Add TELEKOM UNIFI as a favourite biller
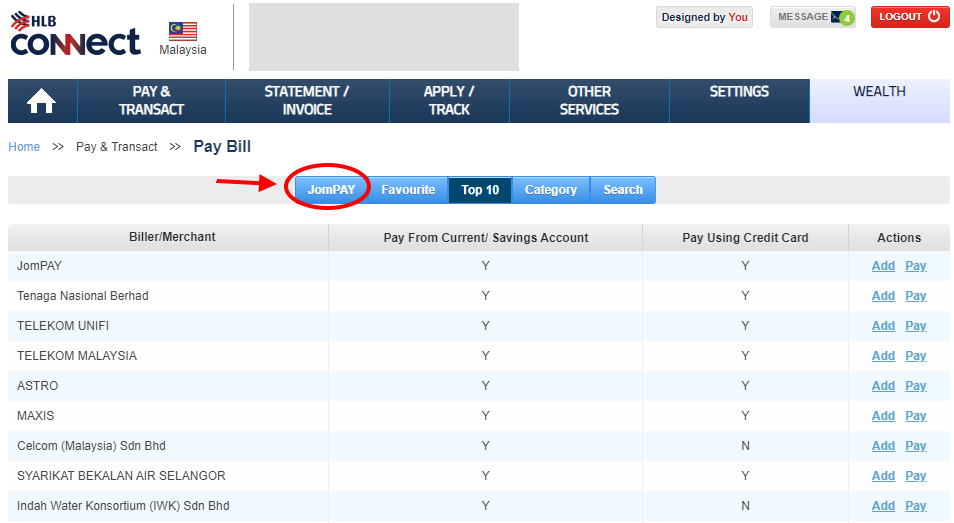This screenshot has width=954, height=523. [883, 326]
